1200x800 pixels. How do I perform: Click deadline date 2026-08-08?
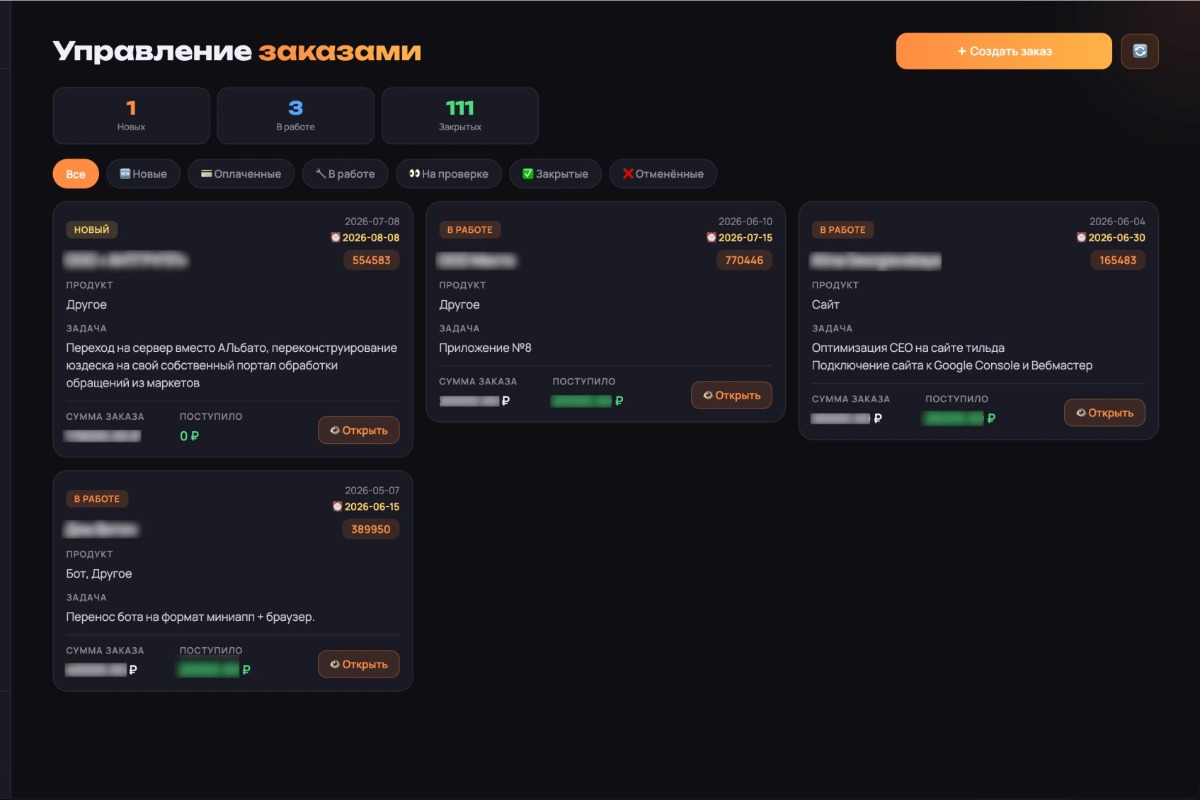coord(371,238)
